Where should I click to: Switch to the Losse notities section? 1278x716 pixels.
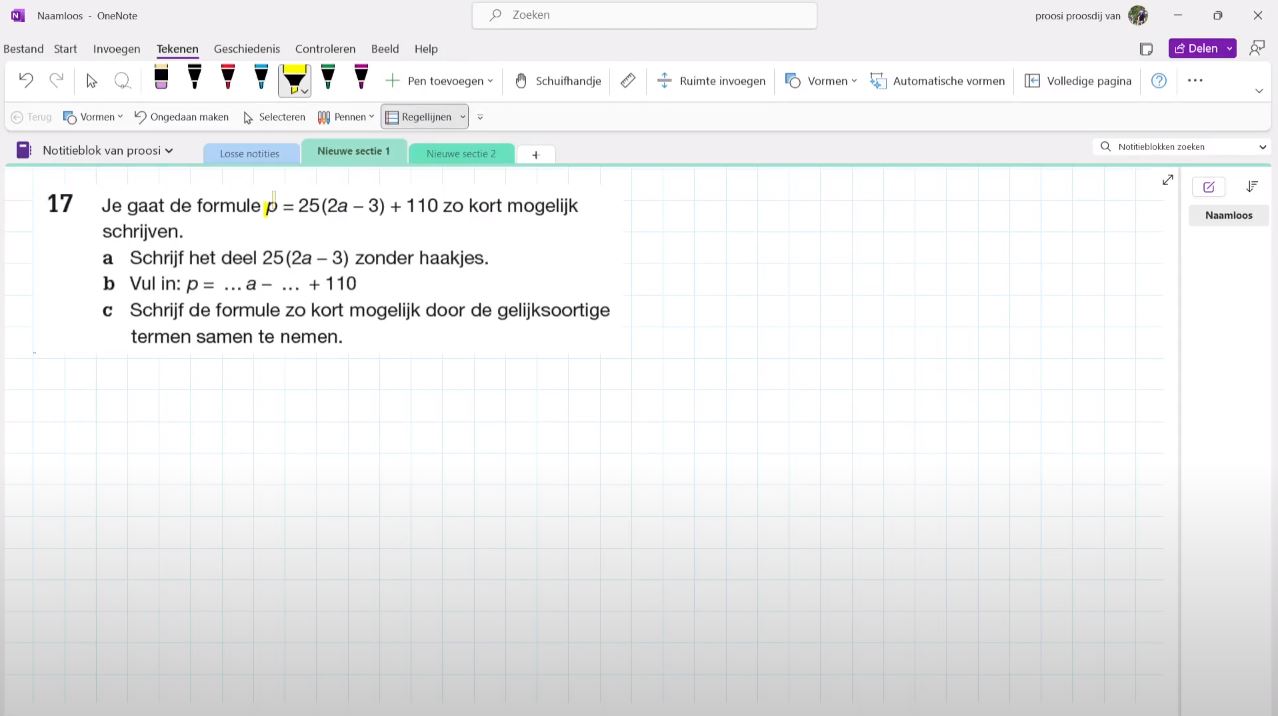[x=250, y=154]
